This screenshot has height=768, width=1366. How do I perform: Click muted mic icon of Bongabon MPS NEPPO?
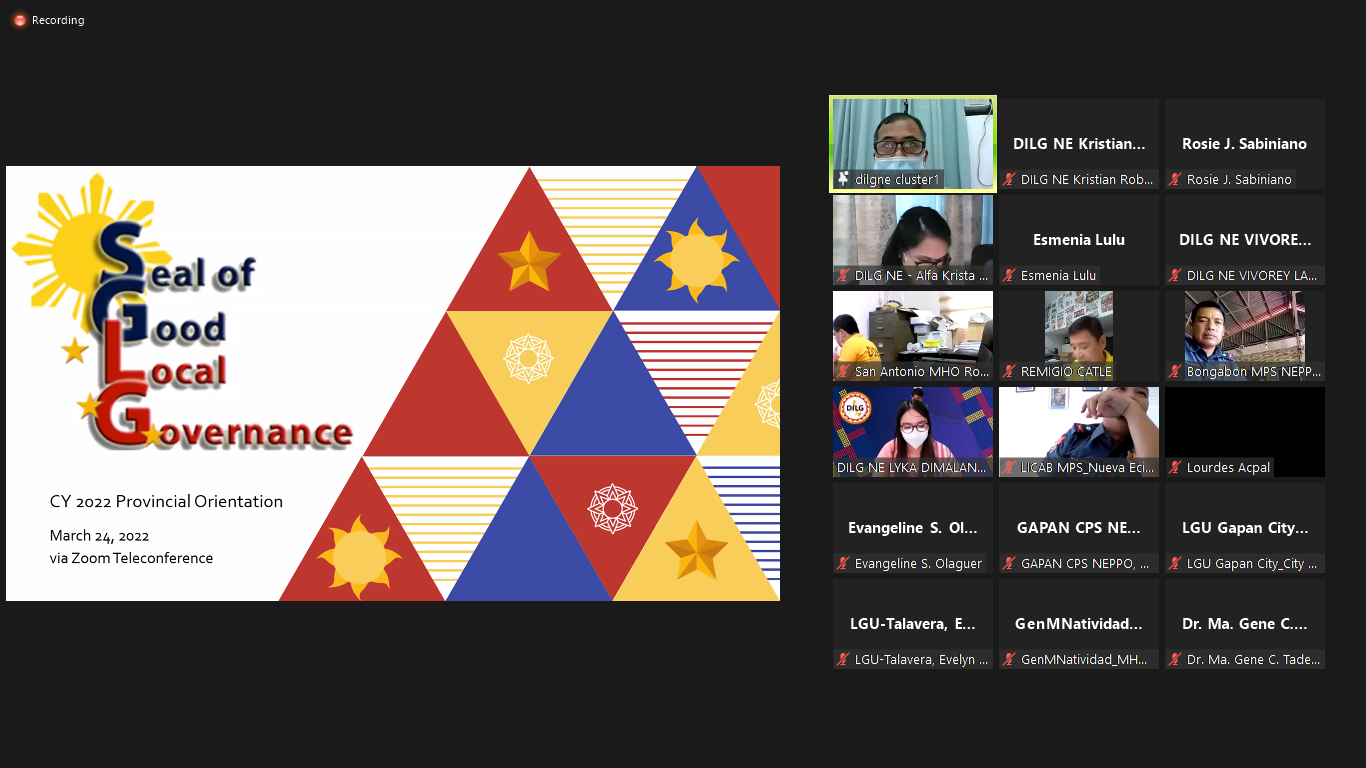point(1175,372)
